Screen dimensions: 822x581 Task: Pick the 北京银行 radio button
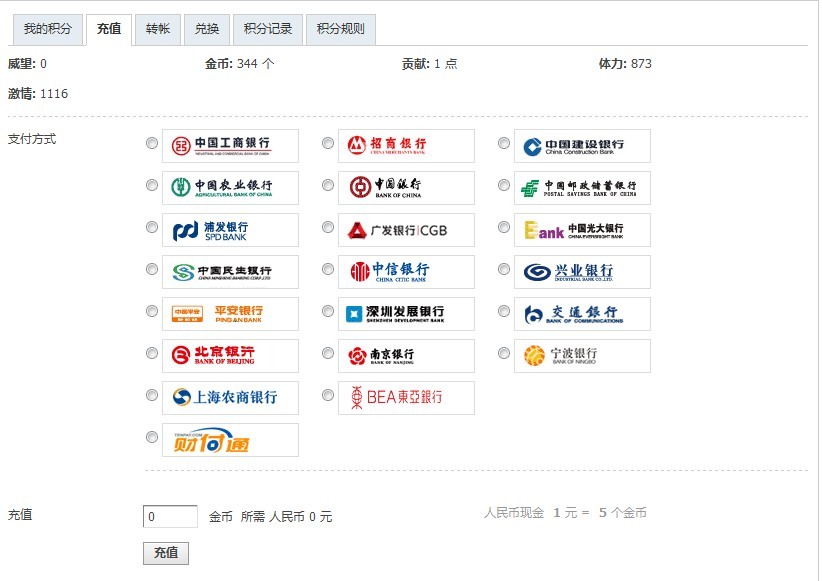[x=152, y=353]
